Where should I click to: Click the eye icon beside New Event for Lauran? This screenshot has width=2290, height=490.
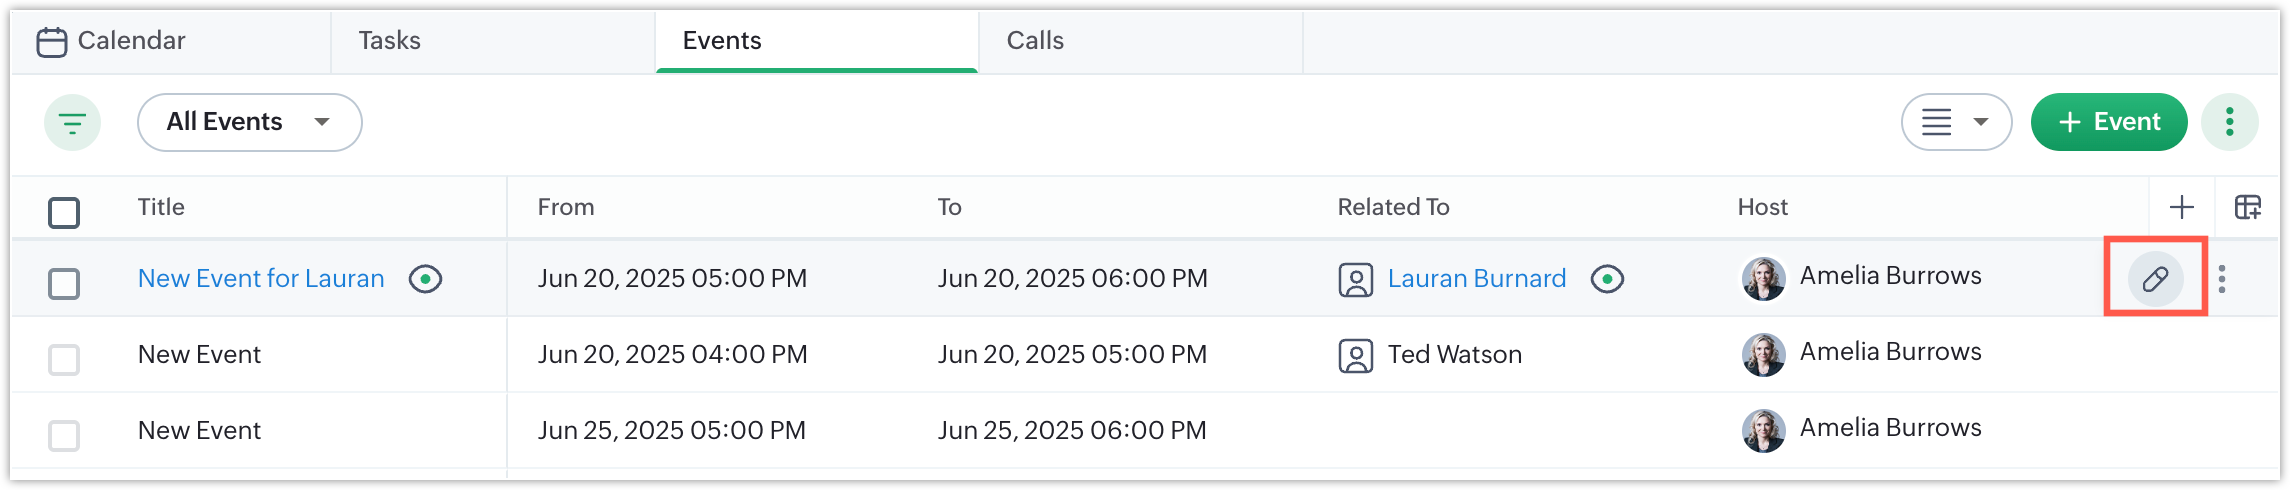tap(425, 279)
